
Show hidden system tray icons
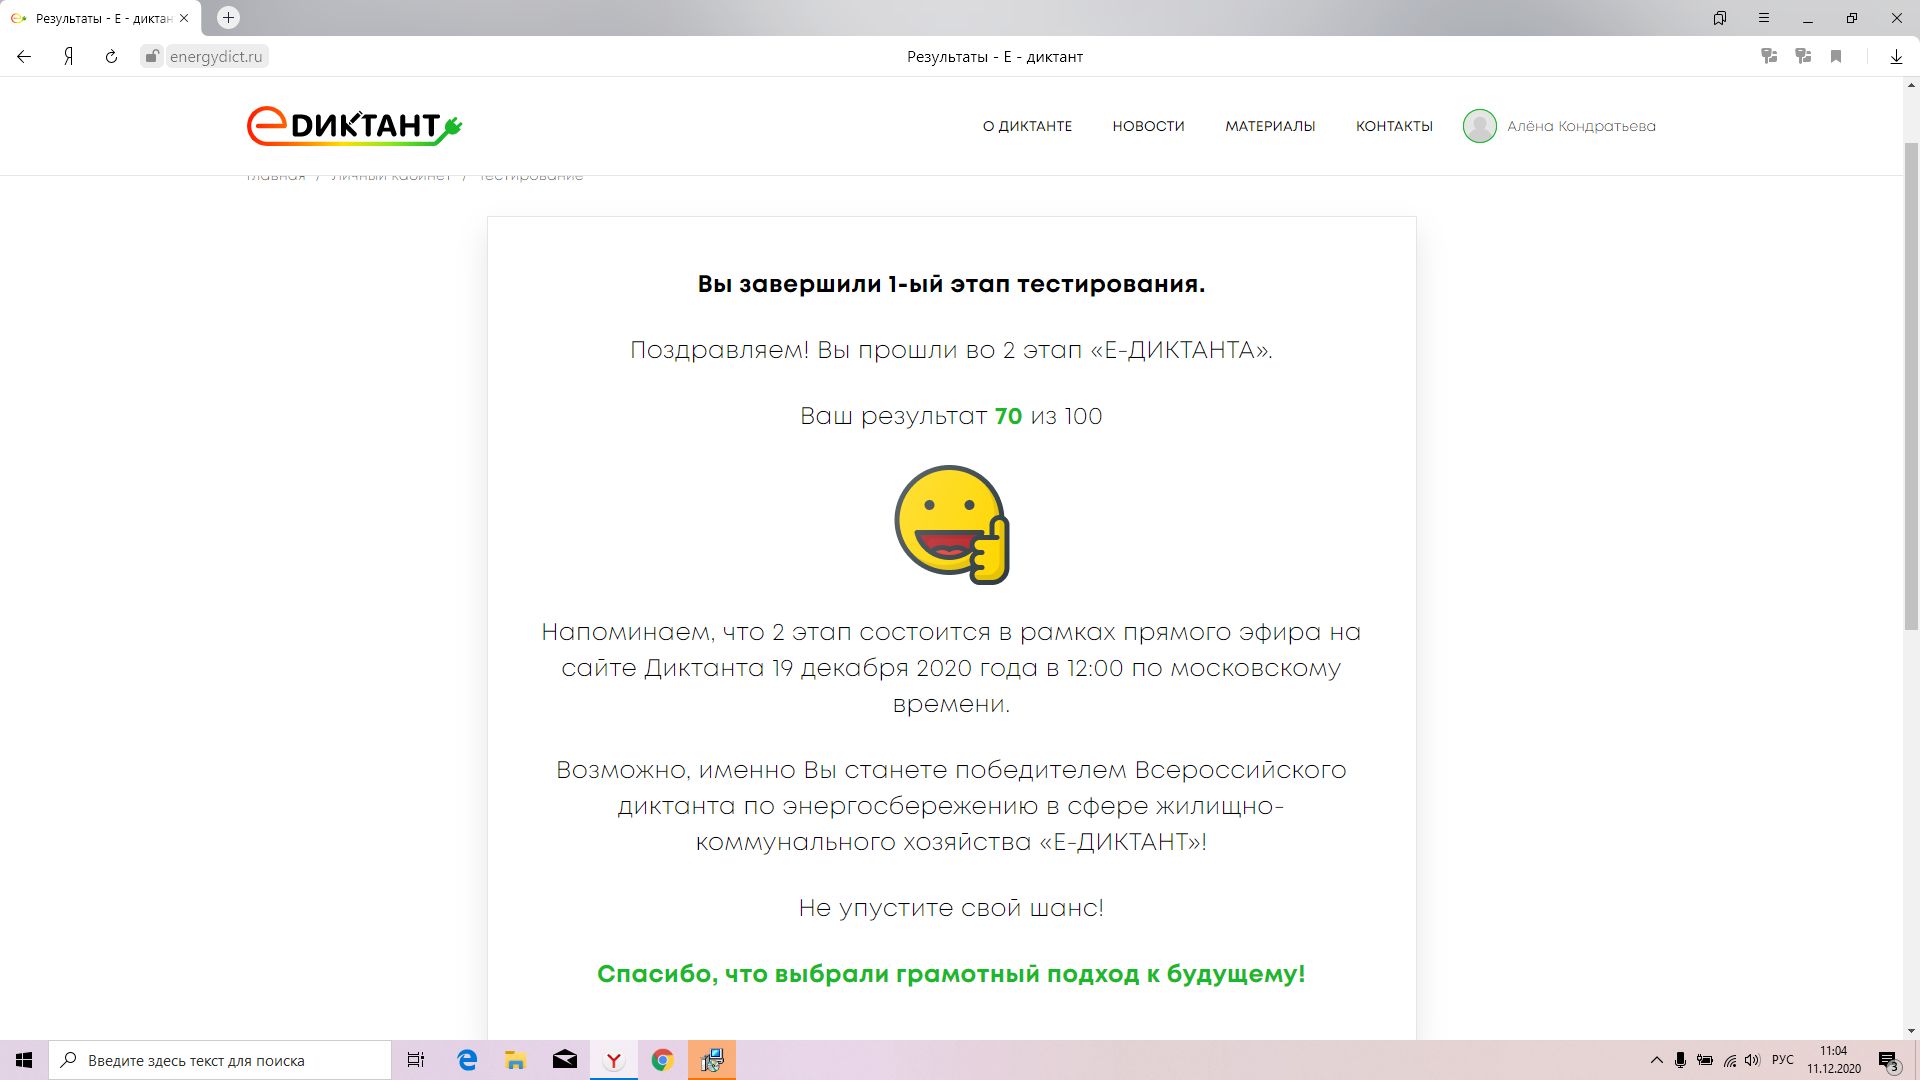coord(1656,1060)
